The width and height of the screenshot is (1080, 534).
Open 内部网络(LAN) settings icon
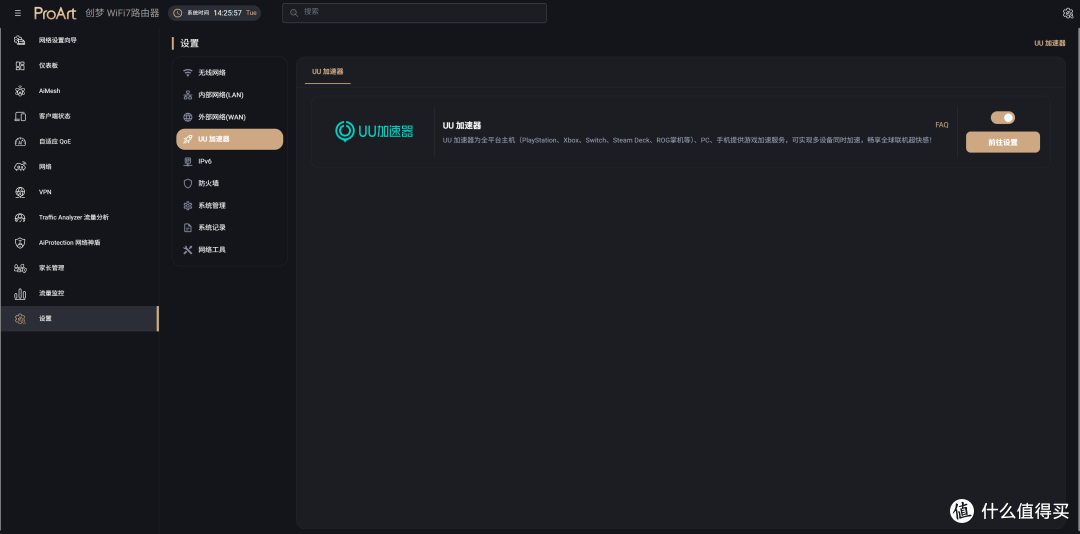click(187, 95)
